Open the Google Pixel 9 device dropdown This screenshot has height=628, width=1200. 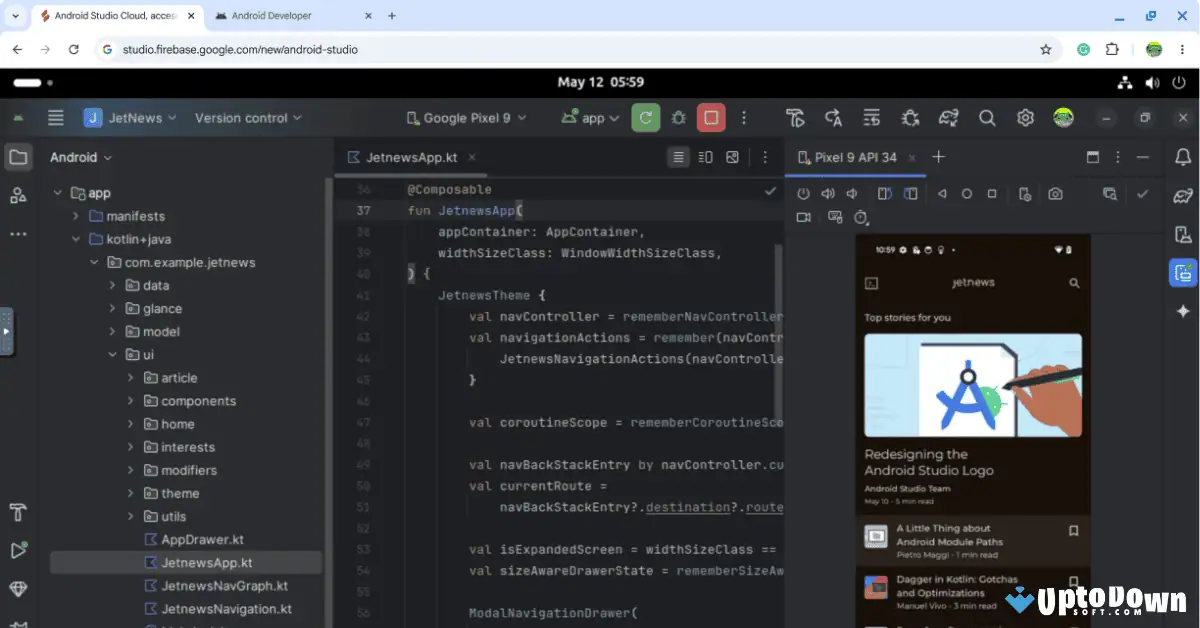(x=466, y=117)
